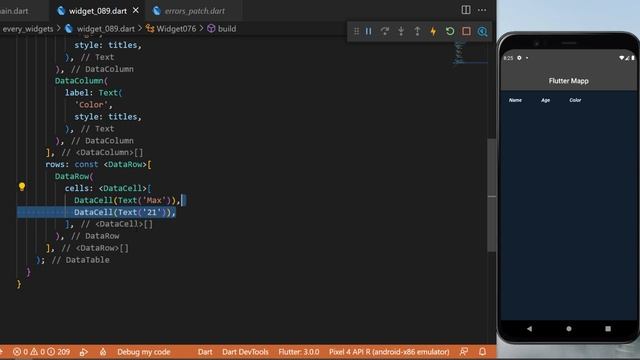Click the 'Color' string in the code

pyautogui.click(x=91, y=105)
